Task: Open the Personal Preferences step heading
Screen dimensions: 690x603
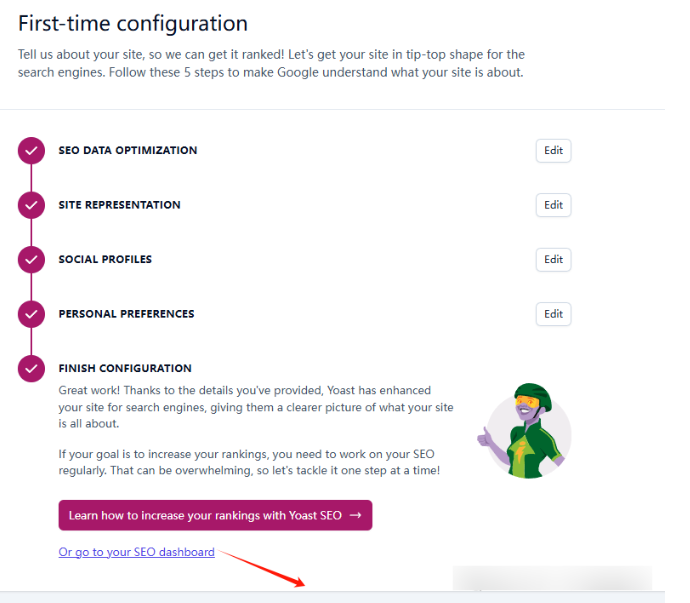Action: [127, 314]
